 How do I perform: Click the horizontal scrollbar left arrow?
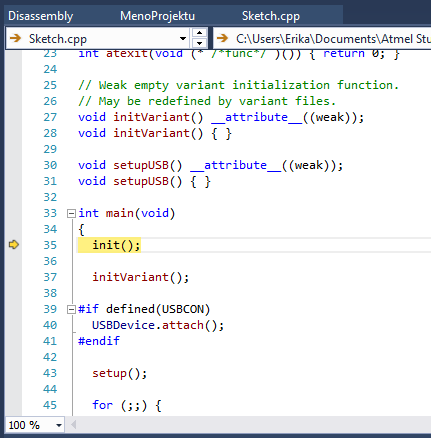click(74, 425)
